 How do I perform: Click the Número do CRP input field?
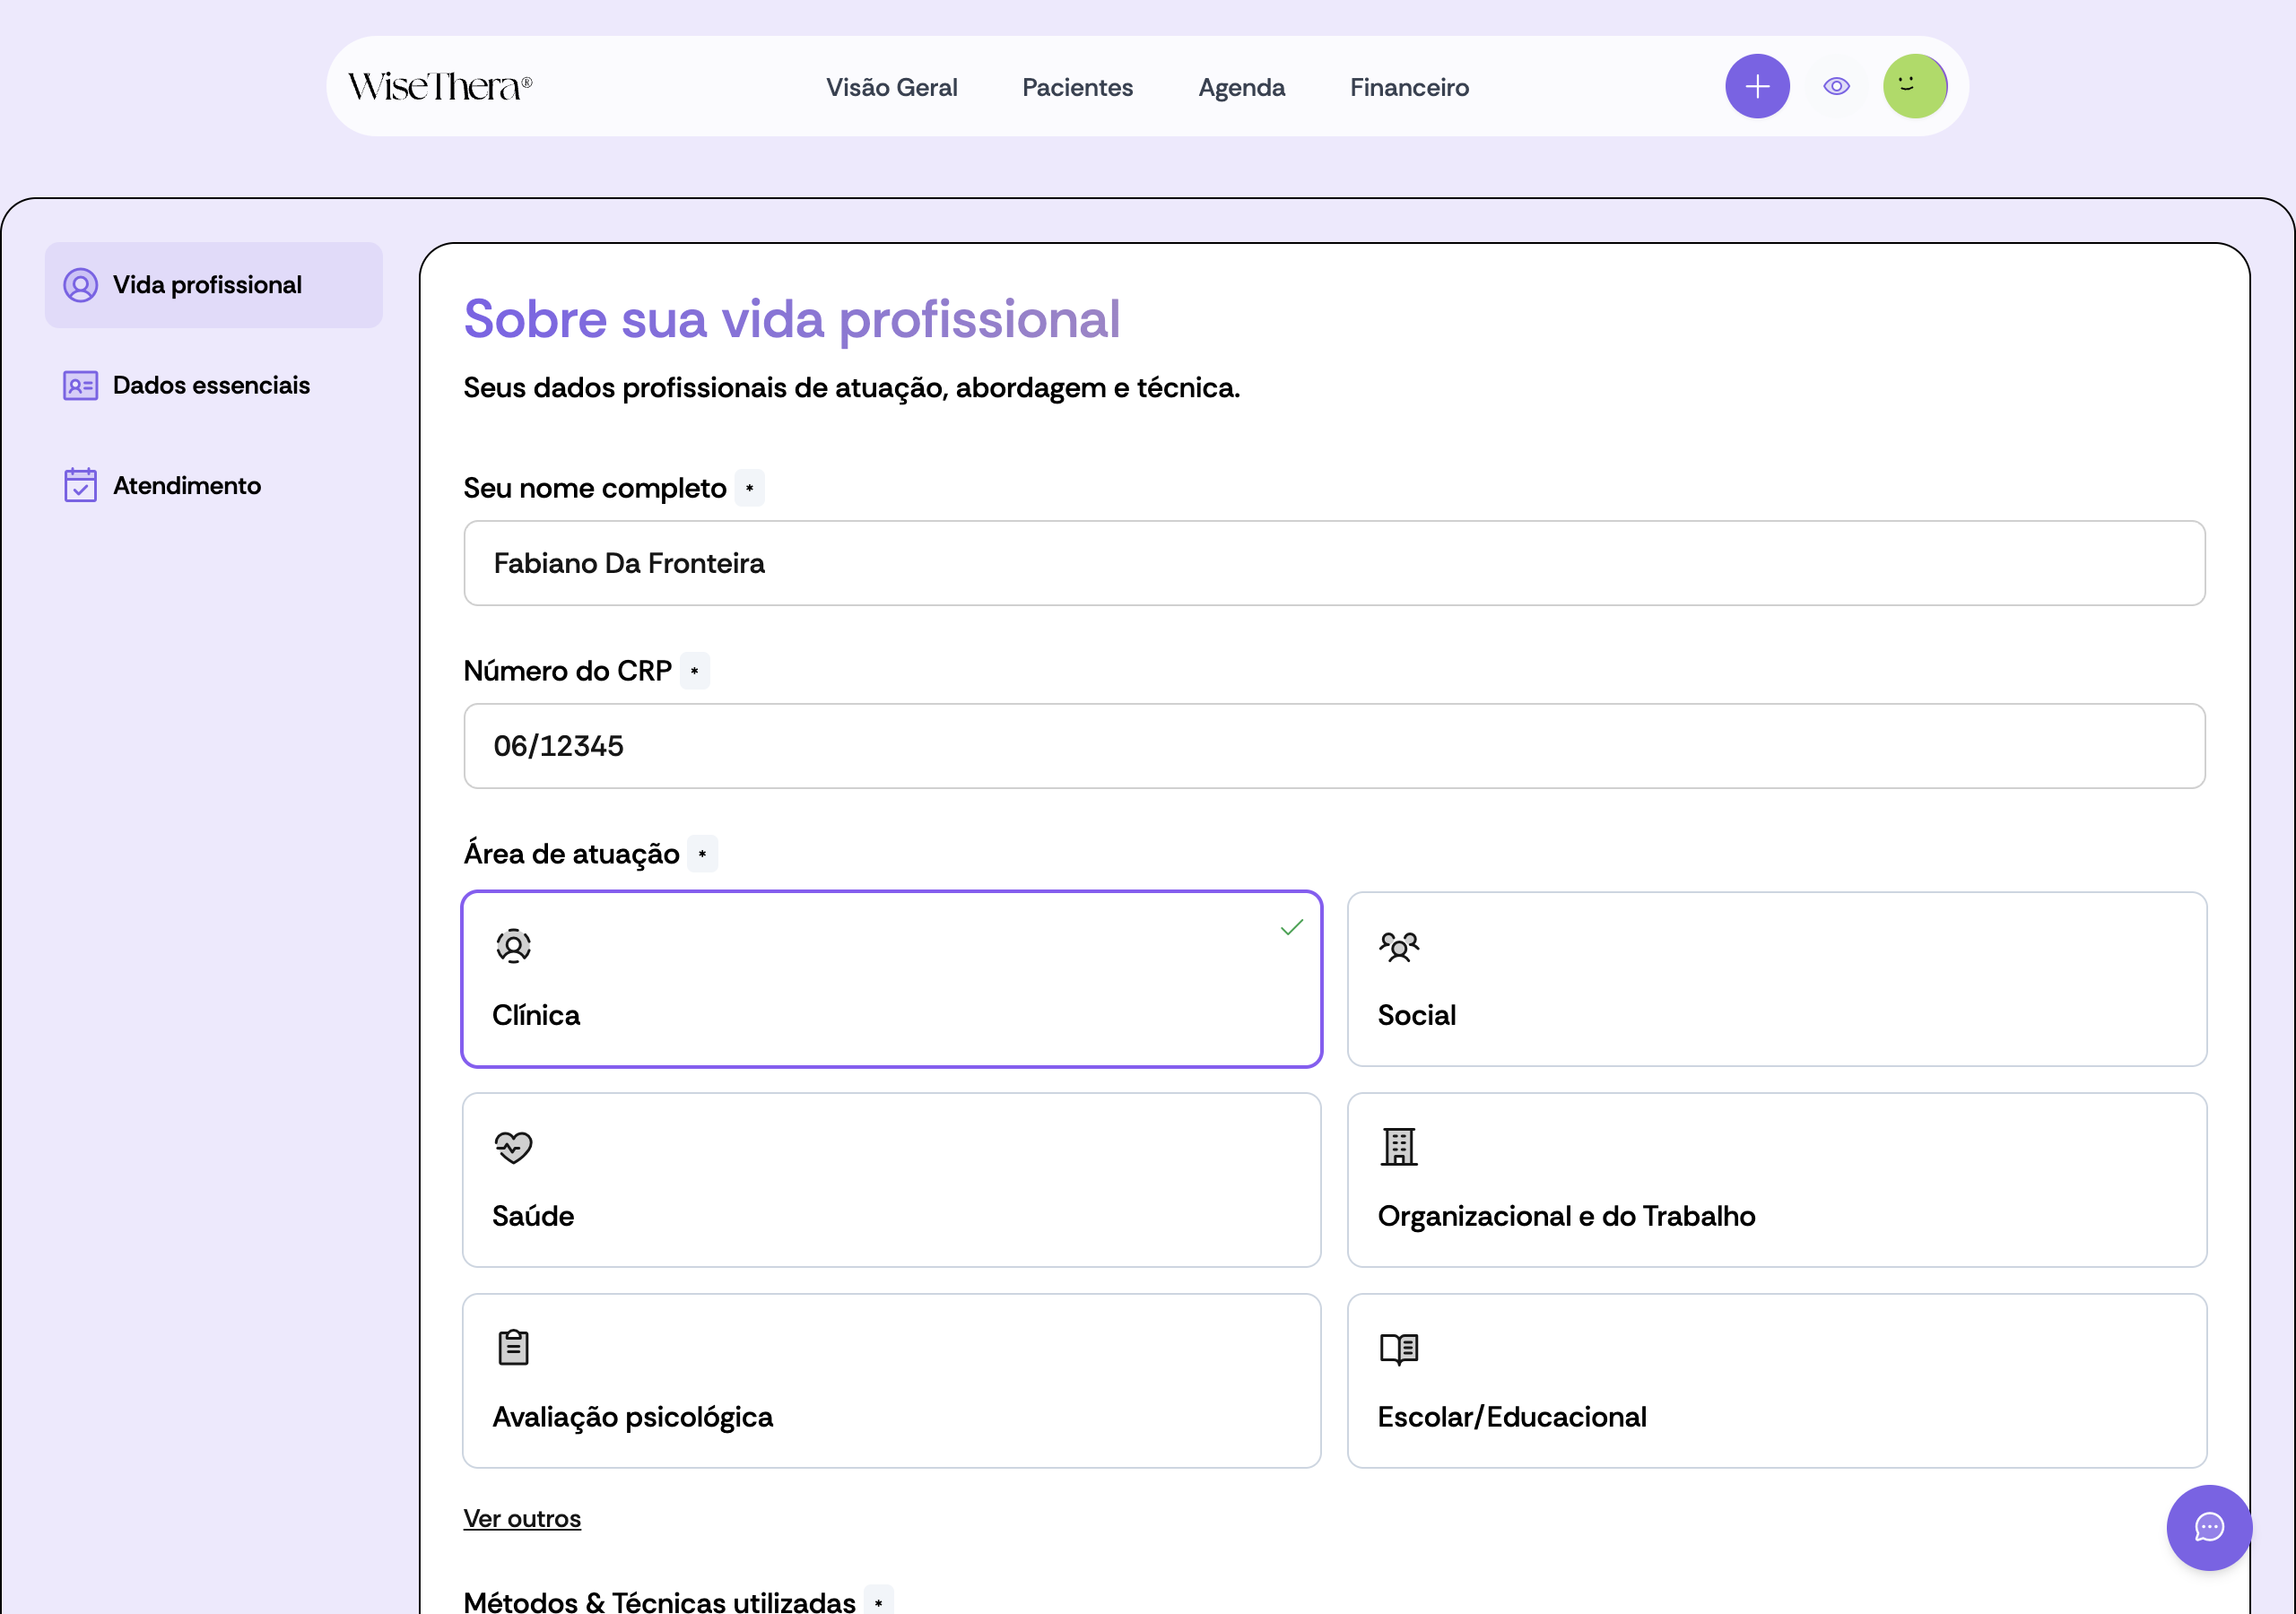click(x=1334, y=746)
